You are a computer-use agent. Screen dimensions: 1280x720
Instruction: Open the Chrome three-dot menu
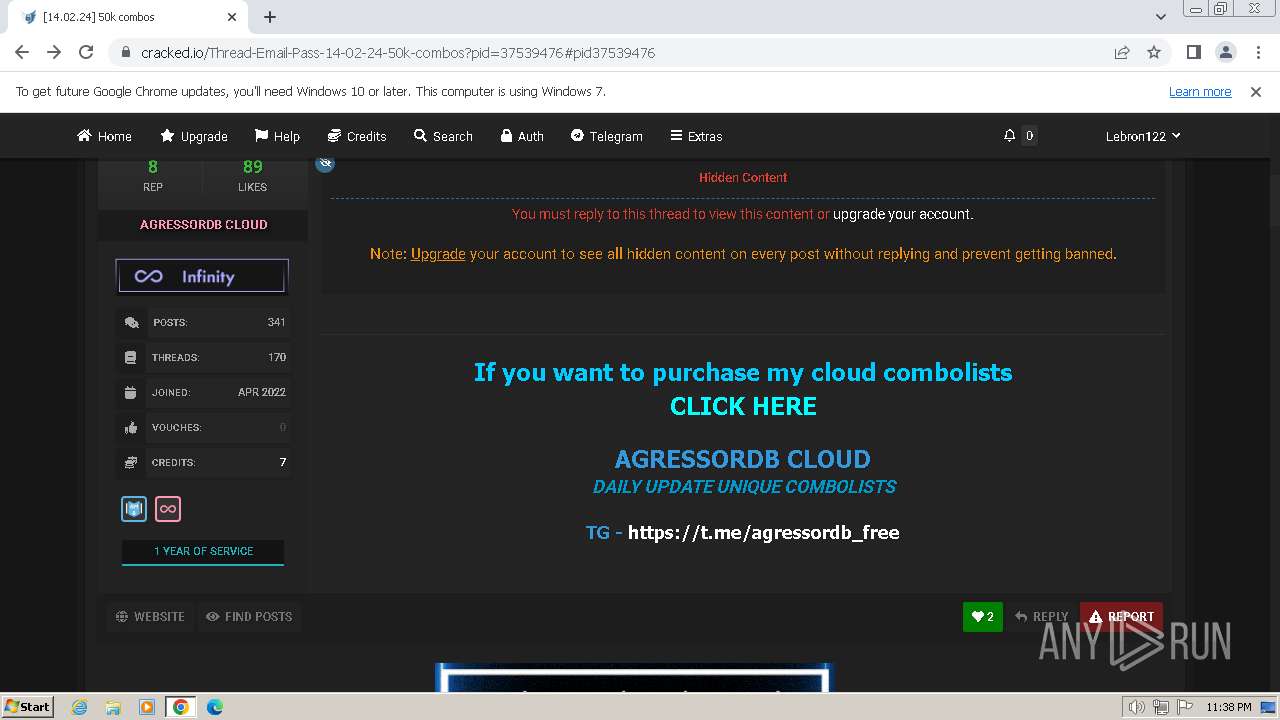[x=1257, y=52]
